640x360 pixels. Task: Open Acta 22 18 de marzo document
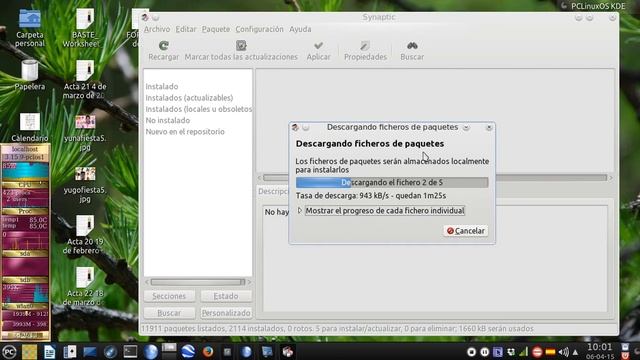click(85, 287)
